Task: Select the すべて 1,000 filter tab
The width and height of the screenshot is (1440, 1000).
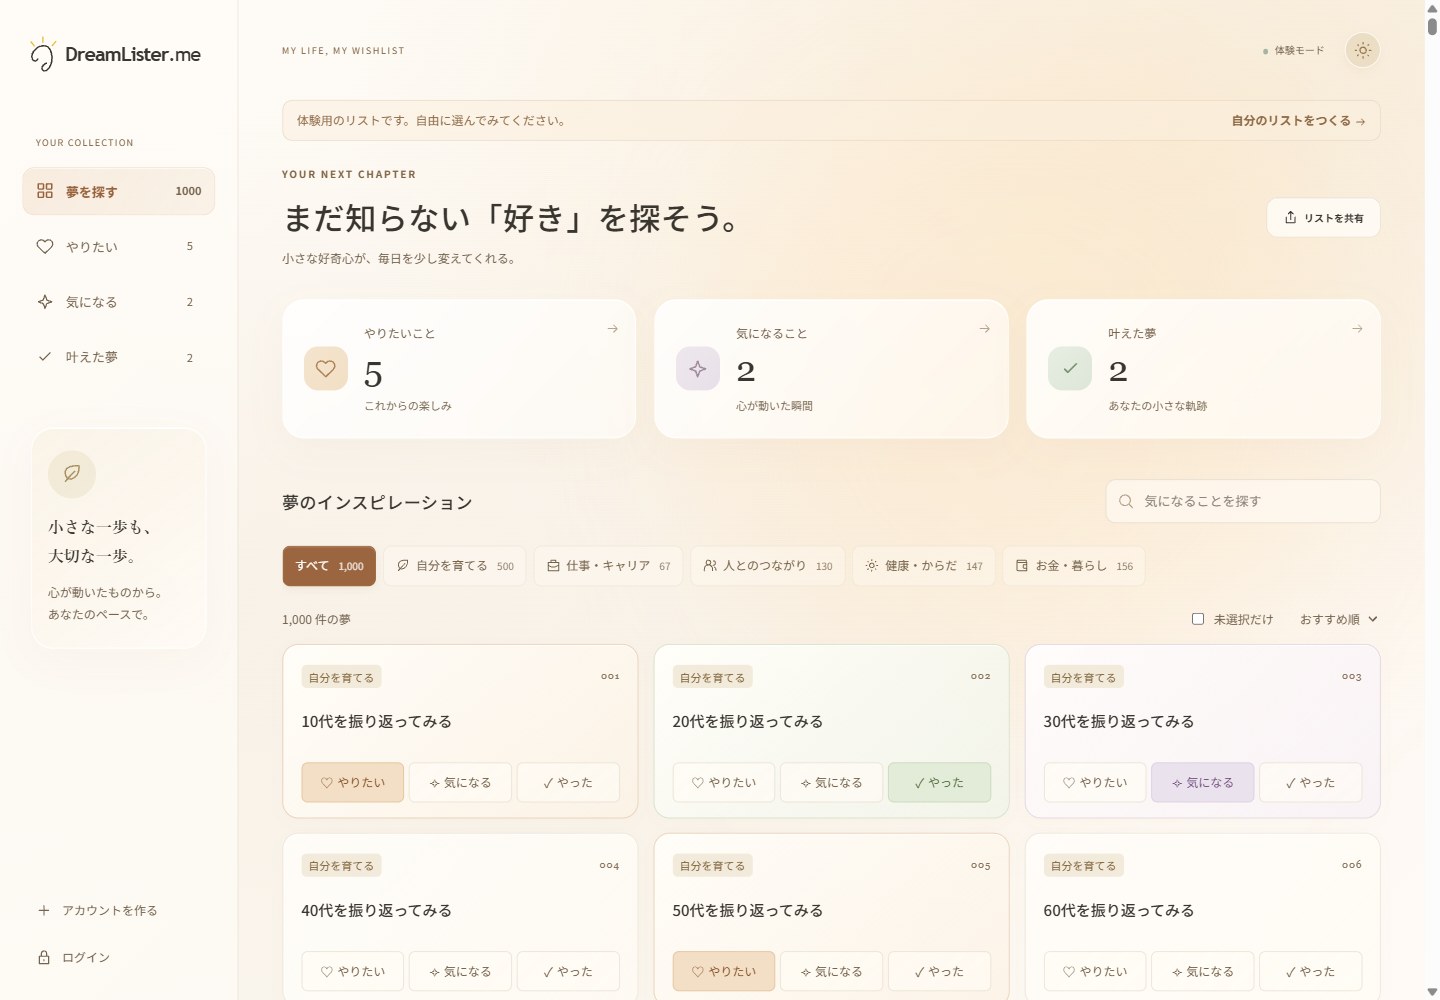Action: 329,566
